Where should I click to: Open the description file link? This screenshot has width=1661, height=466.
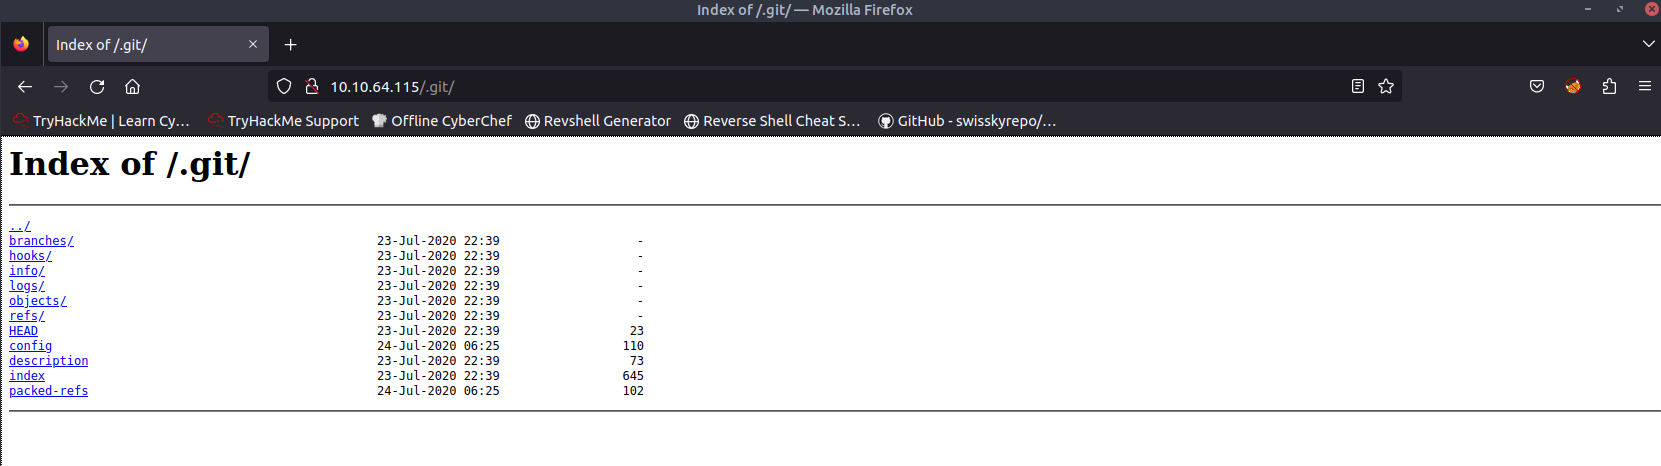coord(48,361)
